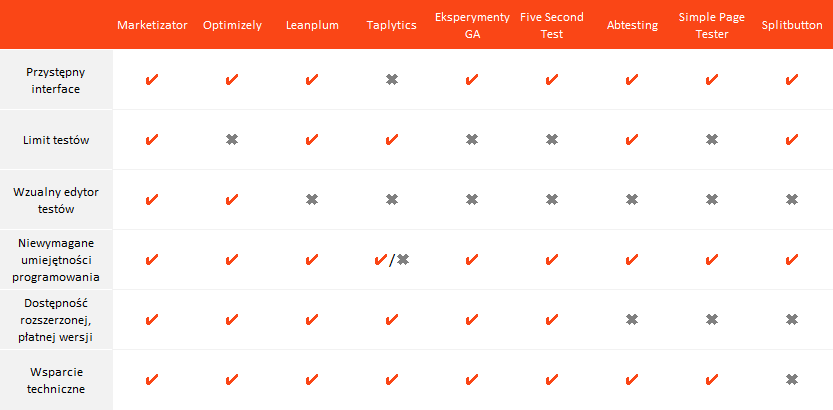Click the Leanplum header label
This screenshot has height=410, width=833.
click(312, 25)
